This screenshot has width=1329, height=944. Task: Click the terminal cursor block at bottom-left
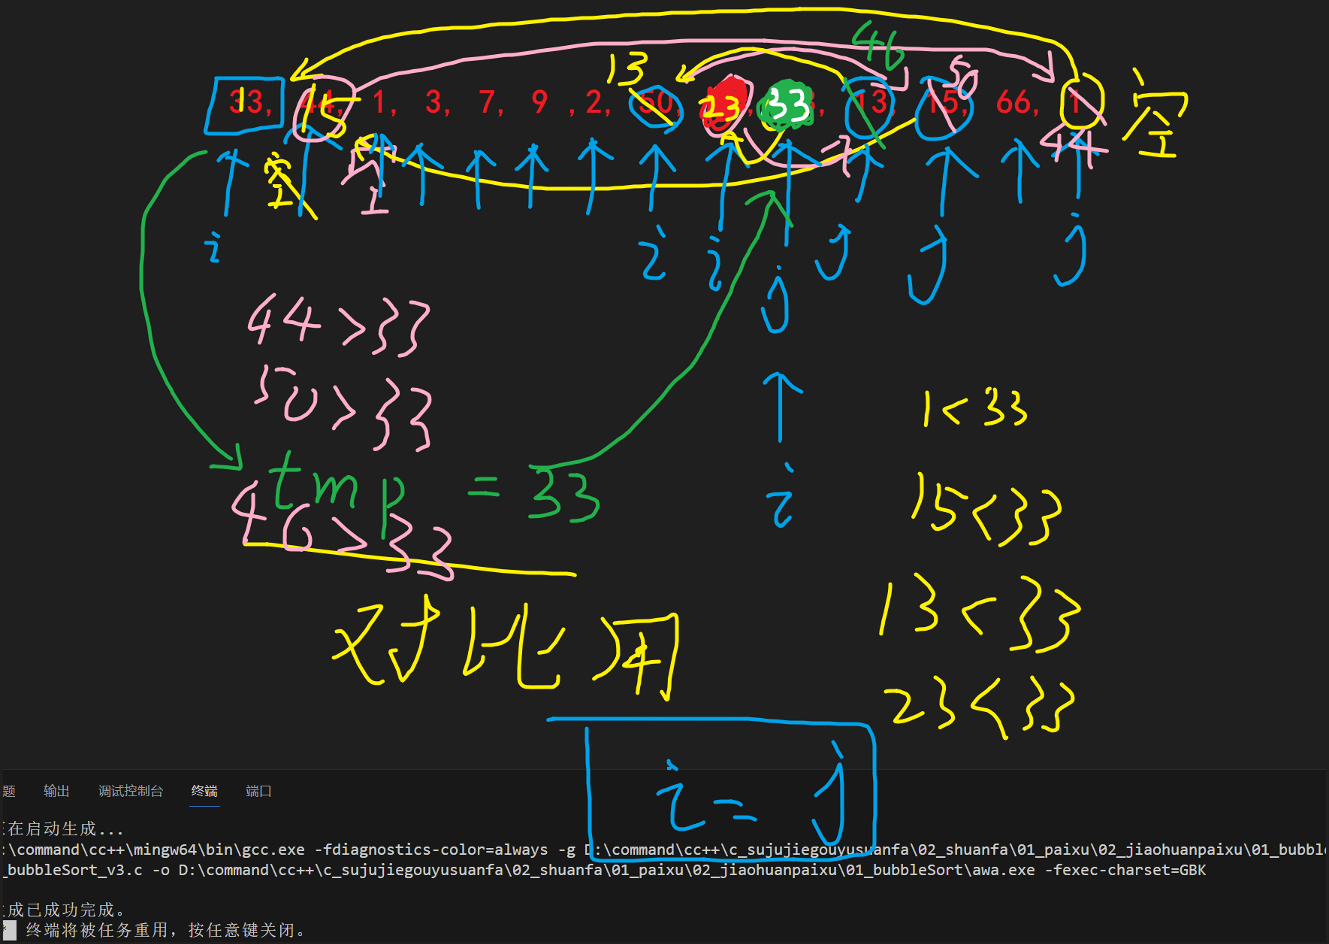9,930
